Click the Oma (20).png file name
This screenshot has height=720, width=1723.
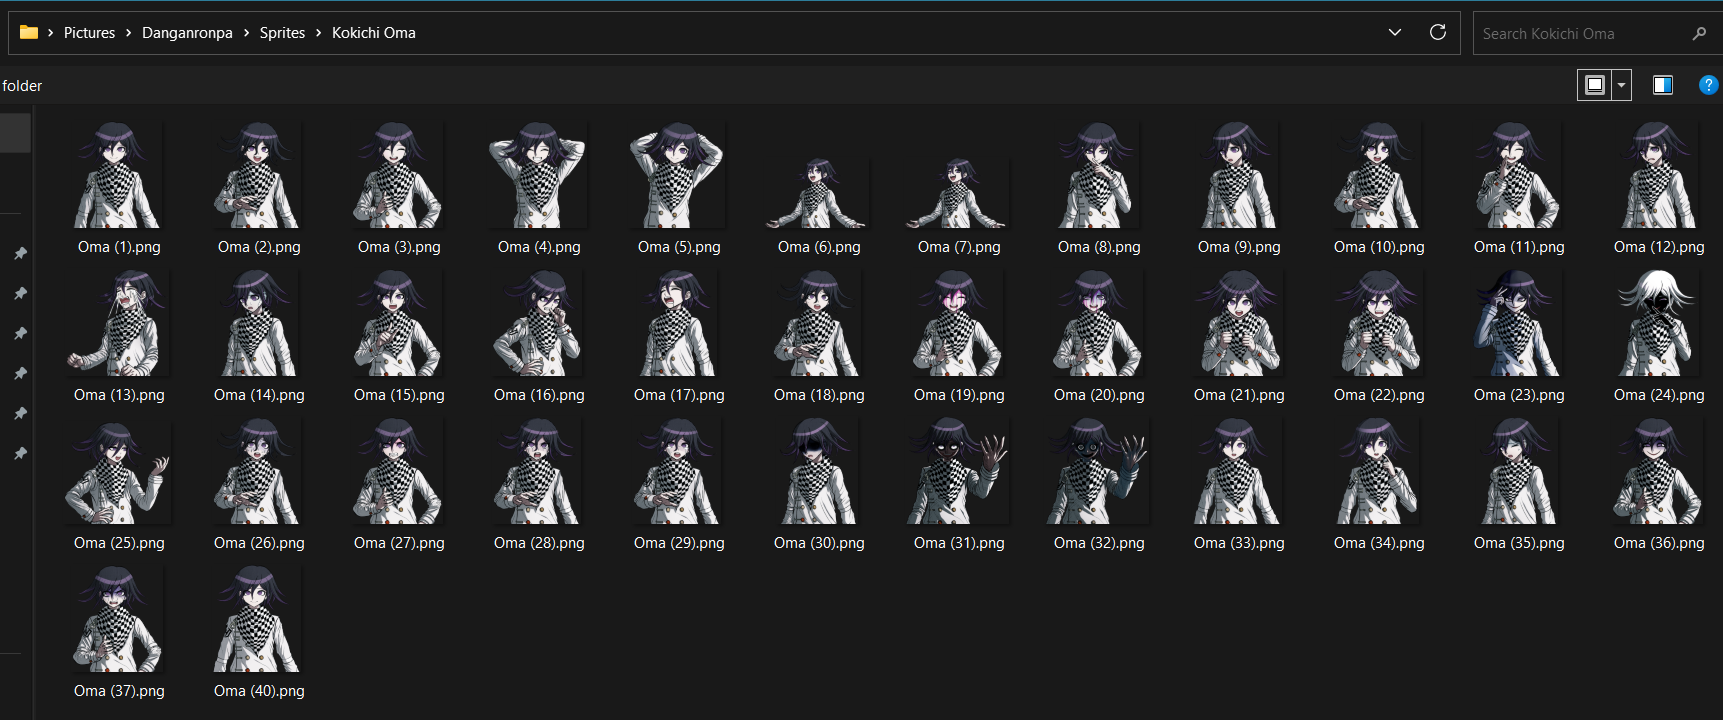tap(1099, 395)
